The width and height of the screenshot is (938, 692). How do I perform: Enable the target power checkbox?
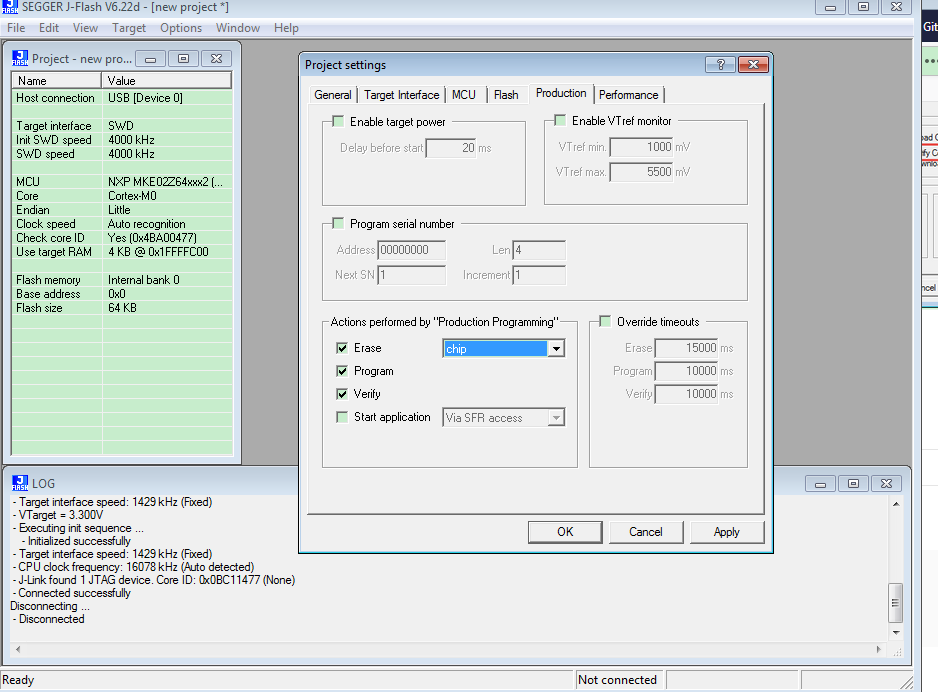coord(338,121)
